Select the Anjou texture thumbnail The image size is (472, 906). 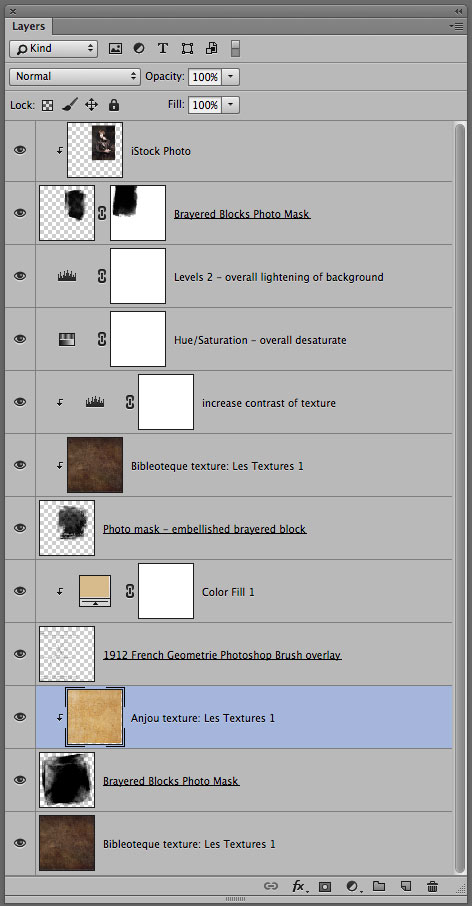pos(95,717)
